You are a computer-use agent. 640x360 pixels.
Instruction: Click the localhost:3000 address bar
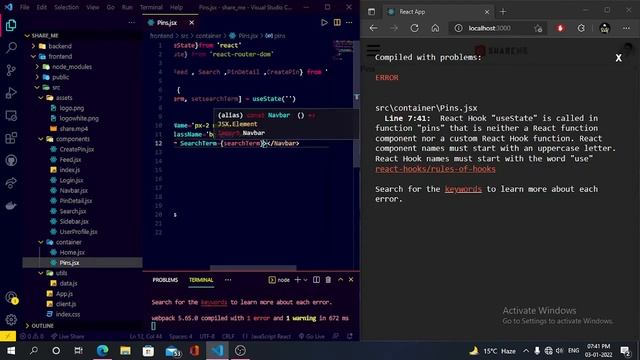490,28
